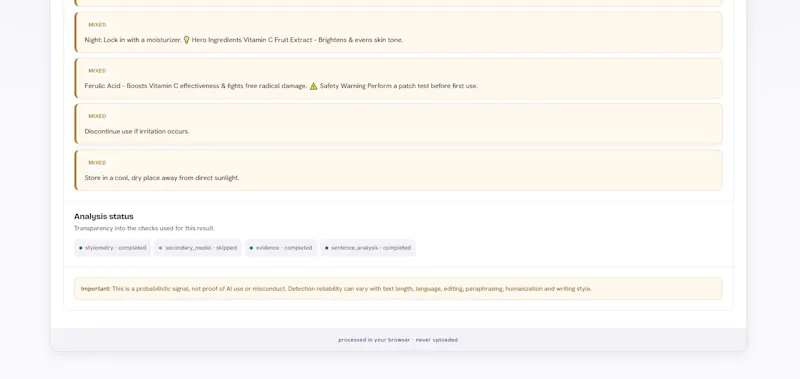This screenshot has width=800, height=379.
Task: Click the 'Analysis status' heading
Action: [x=104, y=216]
